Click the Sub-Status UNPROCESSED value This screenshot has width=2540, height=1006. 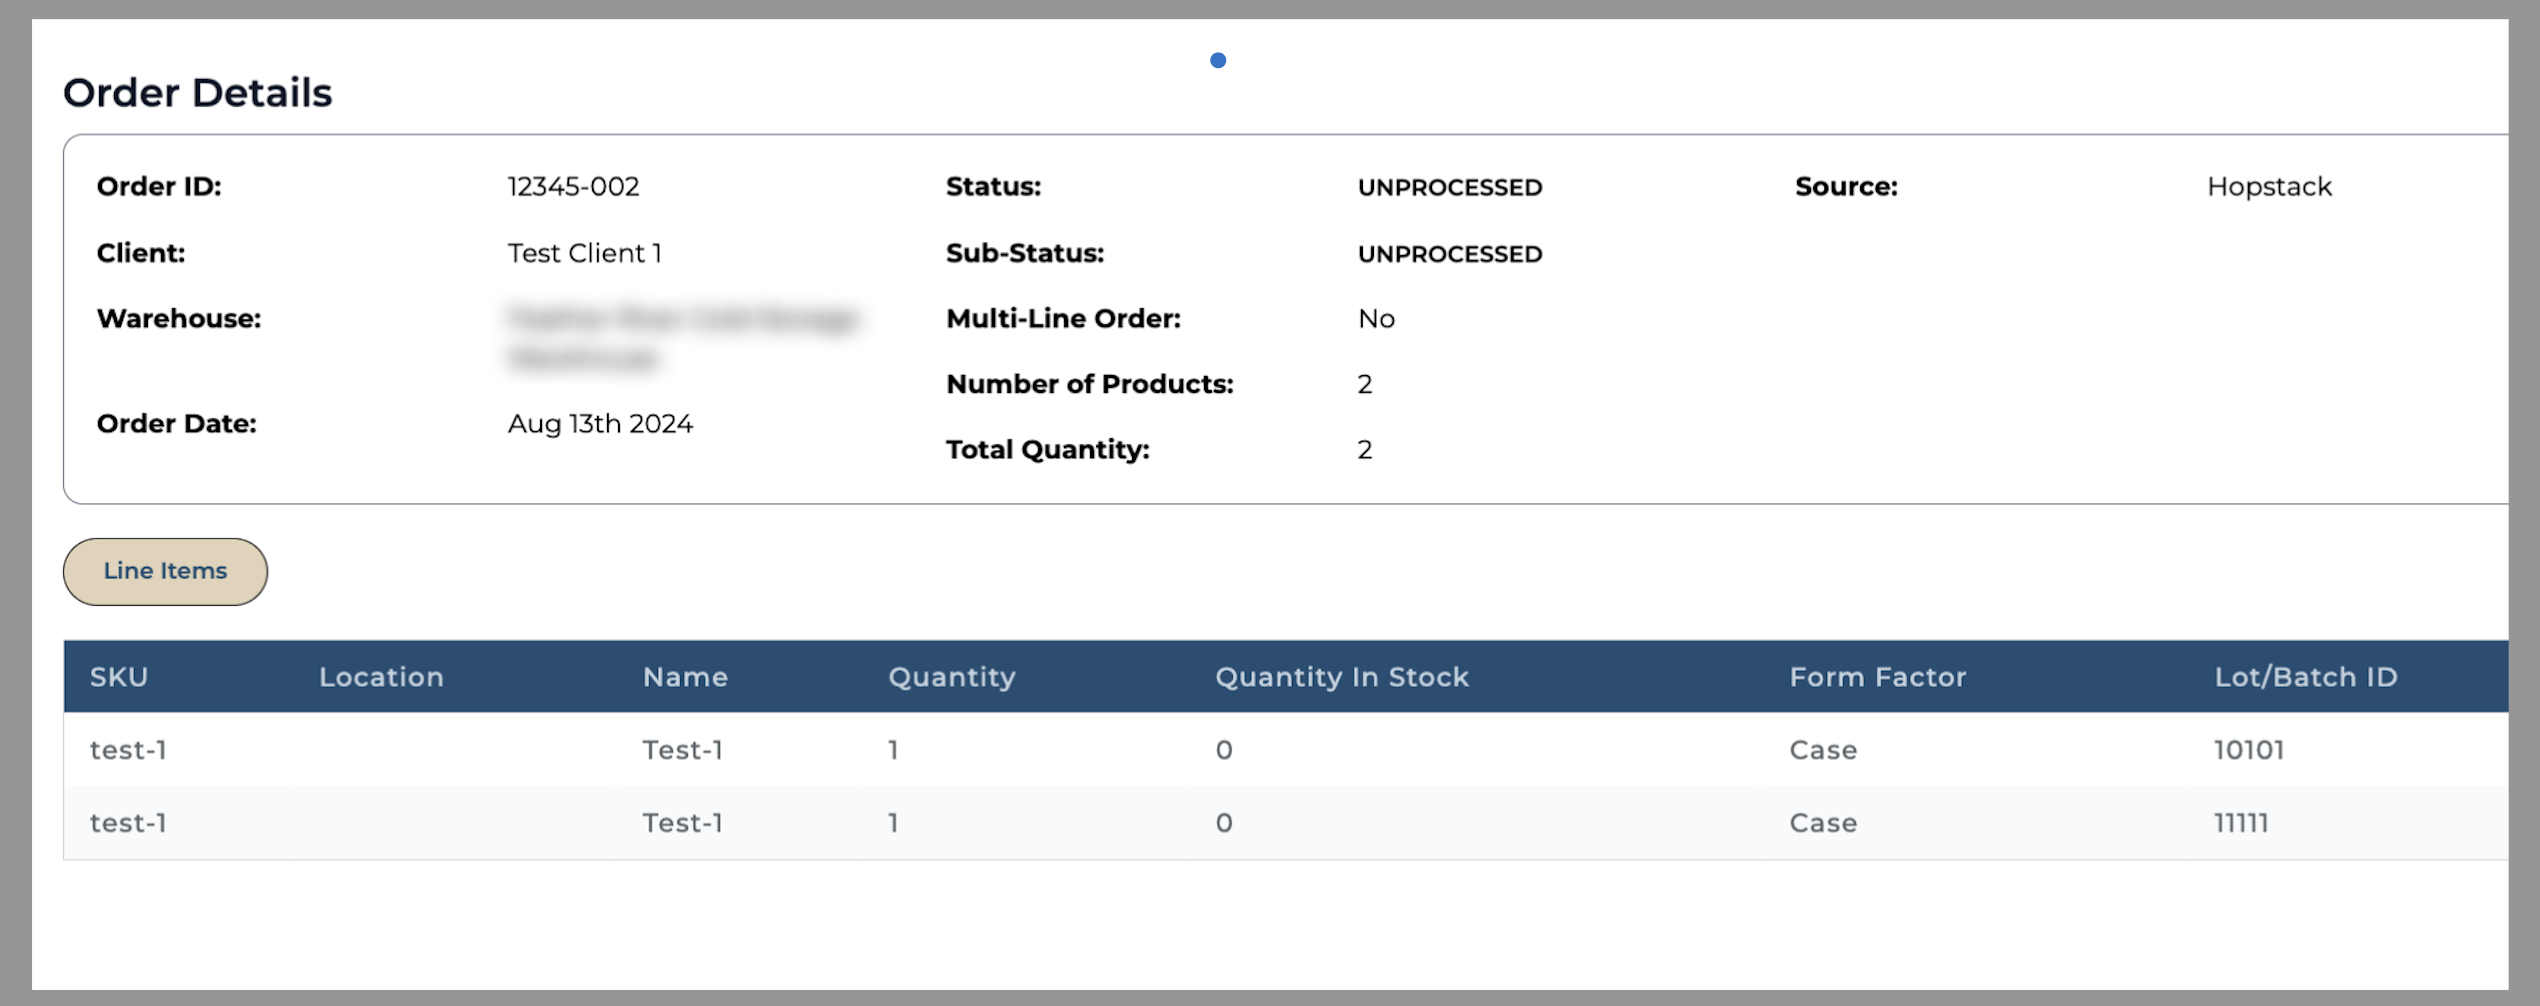(x=1449, y=254)
